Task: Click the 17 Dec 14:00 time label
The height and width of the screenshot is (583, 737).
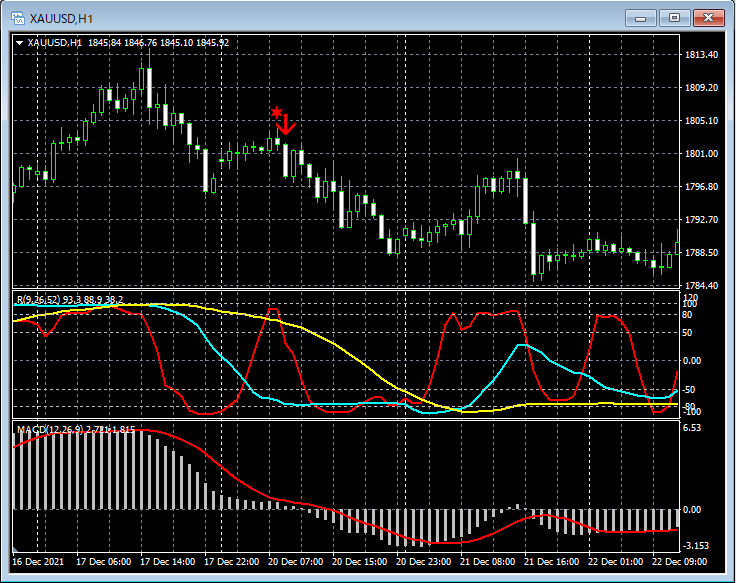Action: [x=167, y=561]
